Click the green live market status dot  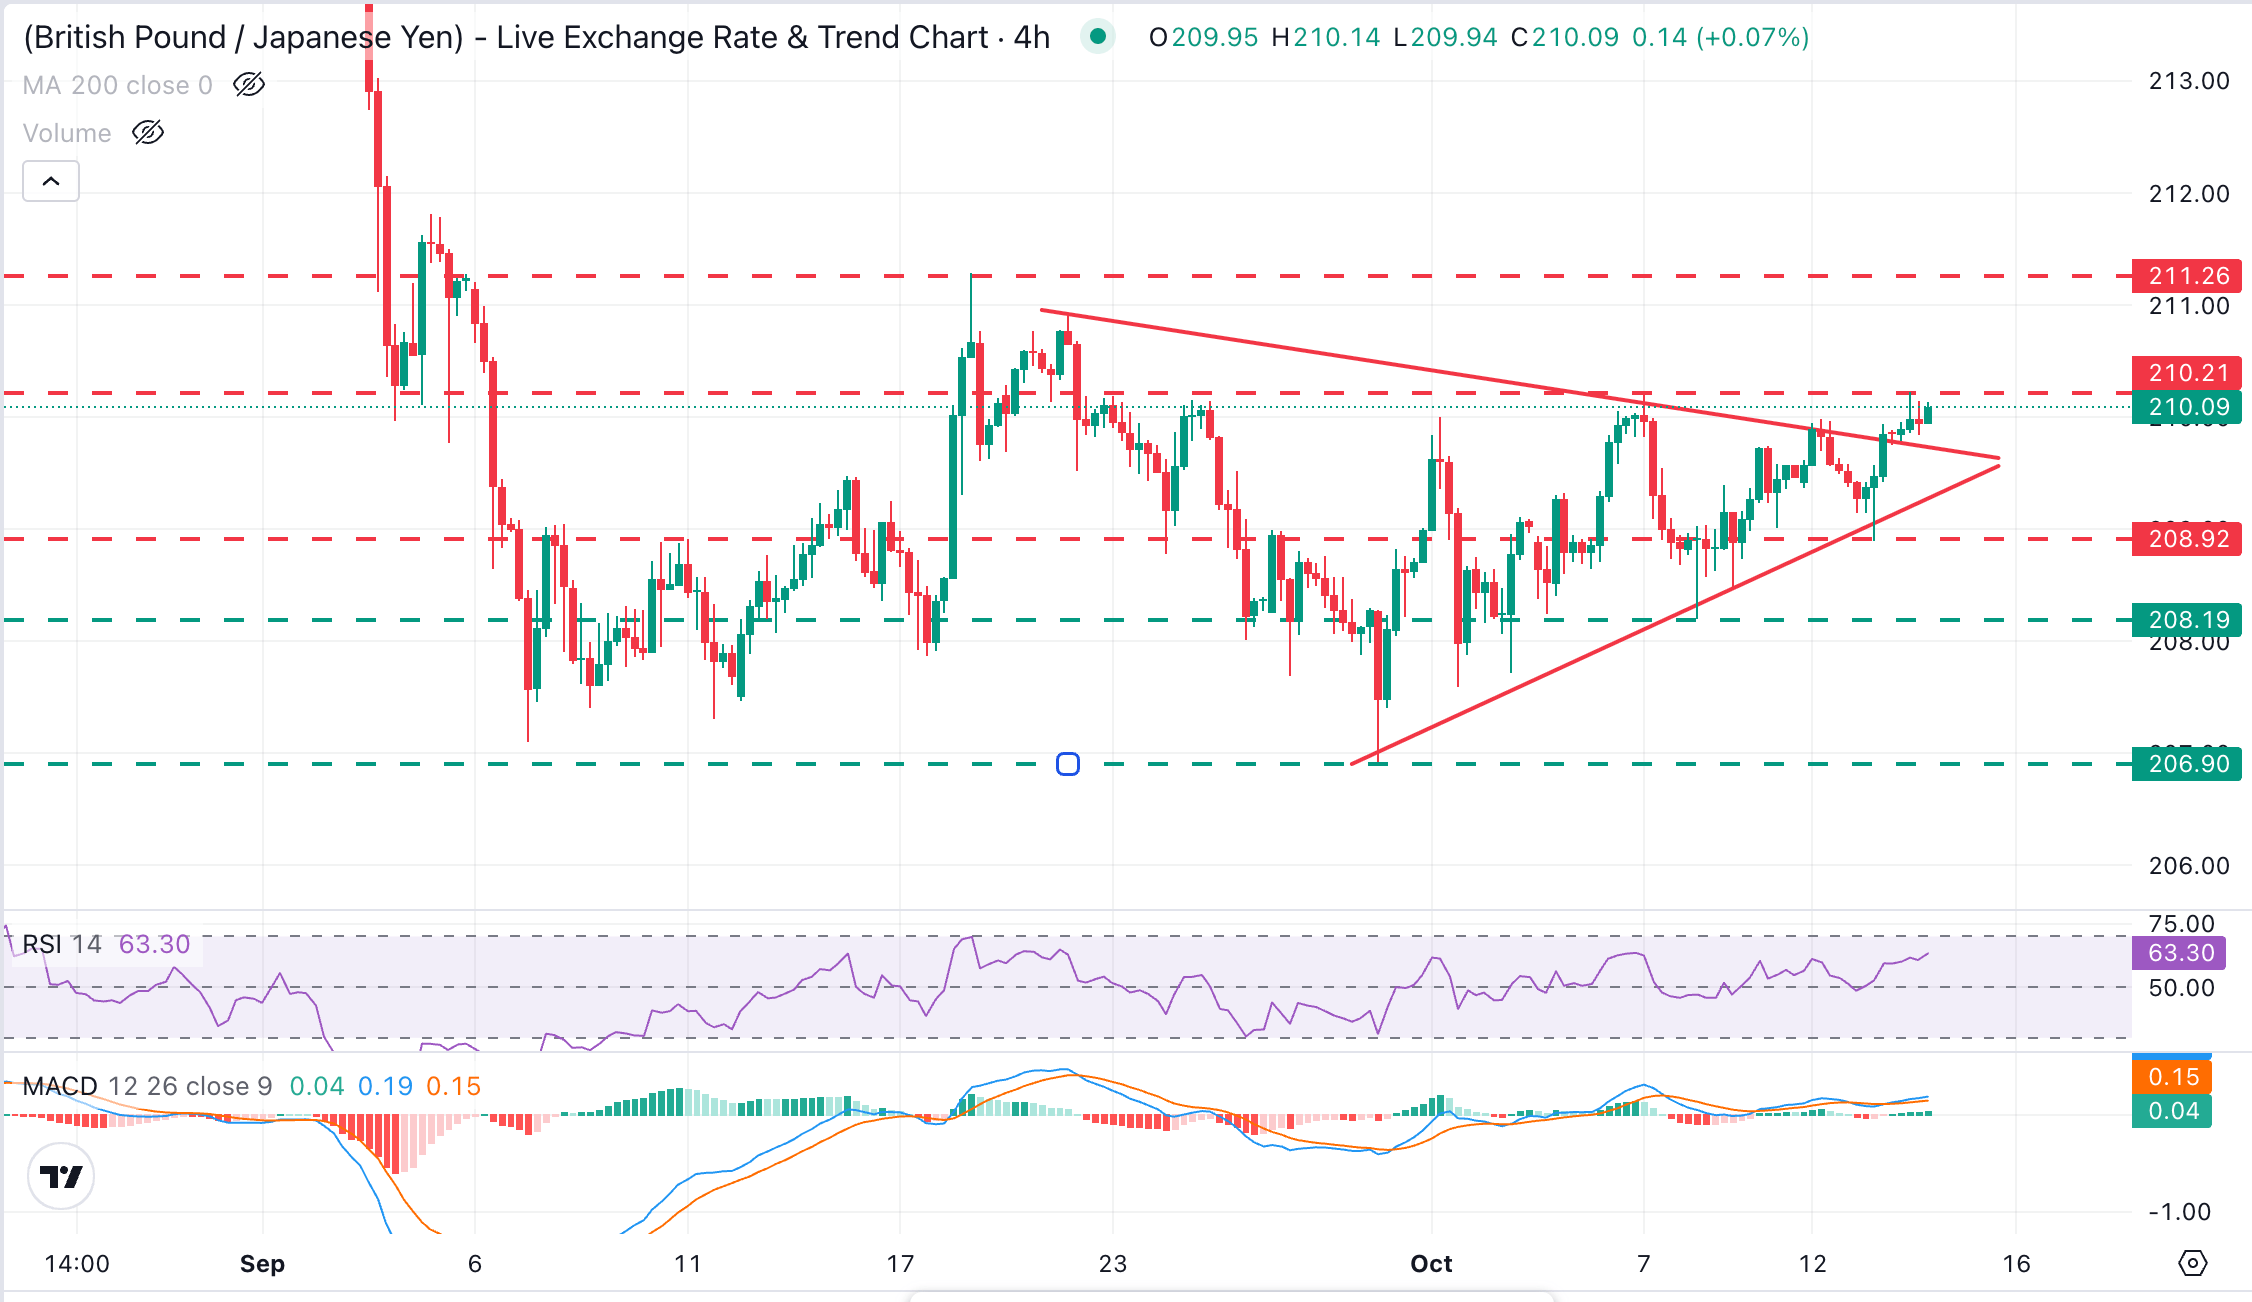coord(1098,37)
